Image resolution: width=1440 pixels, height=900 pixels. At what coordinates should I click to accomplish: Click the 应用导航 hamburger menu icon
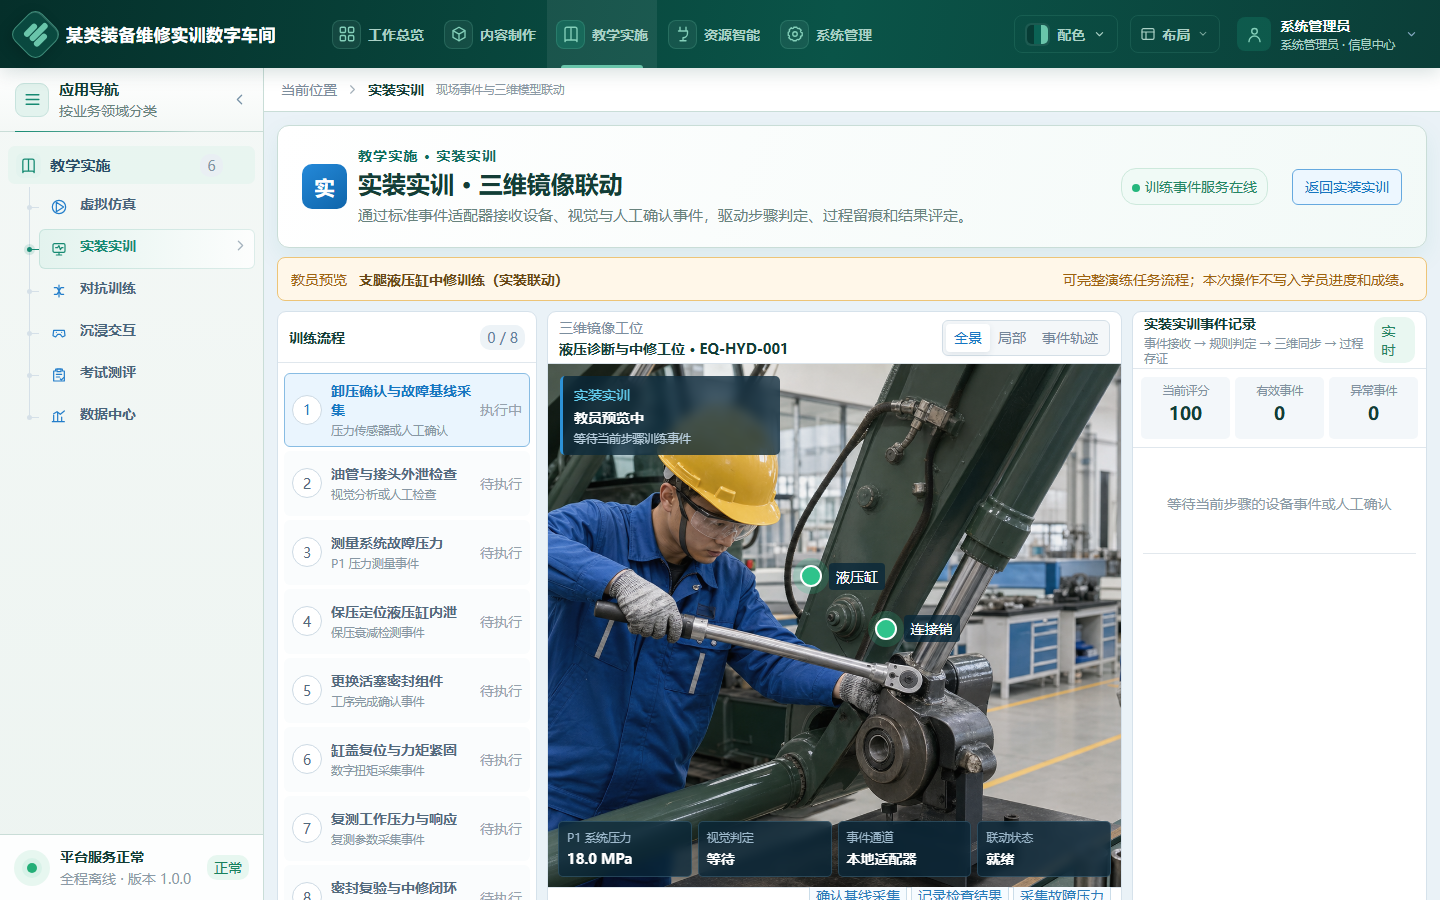click(x=32, y=100)
